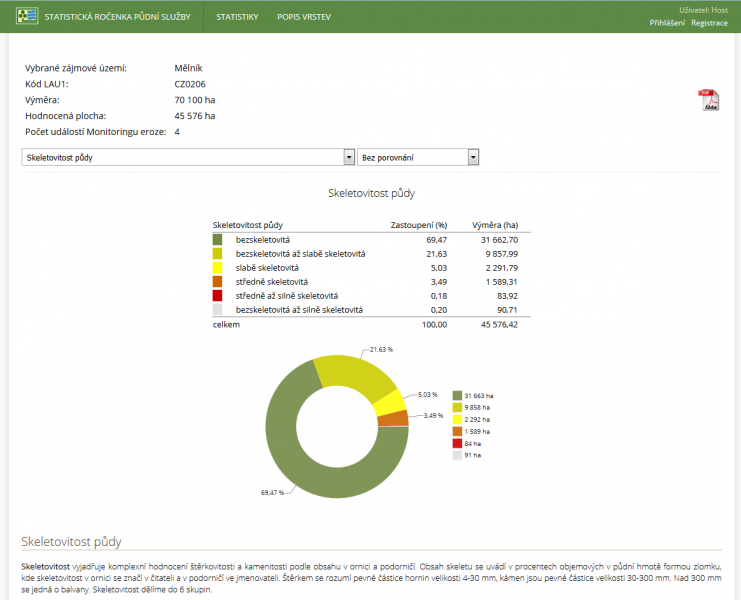
Task: Toggle the 9 858 ha legend item
Action: coord(474,408)
